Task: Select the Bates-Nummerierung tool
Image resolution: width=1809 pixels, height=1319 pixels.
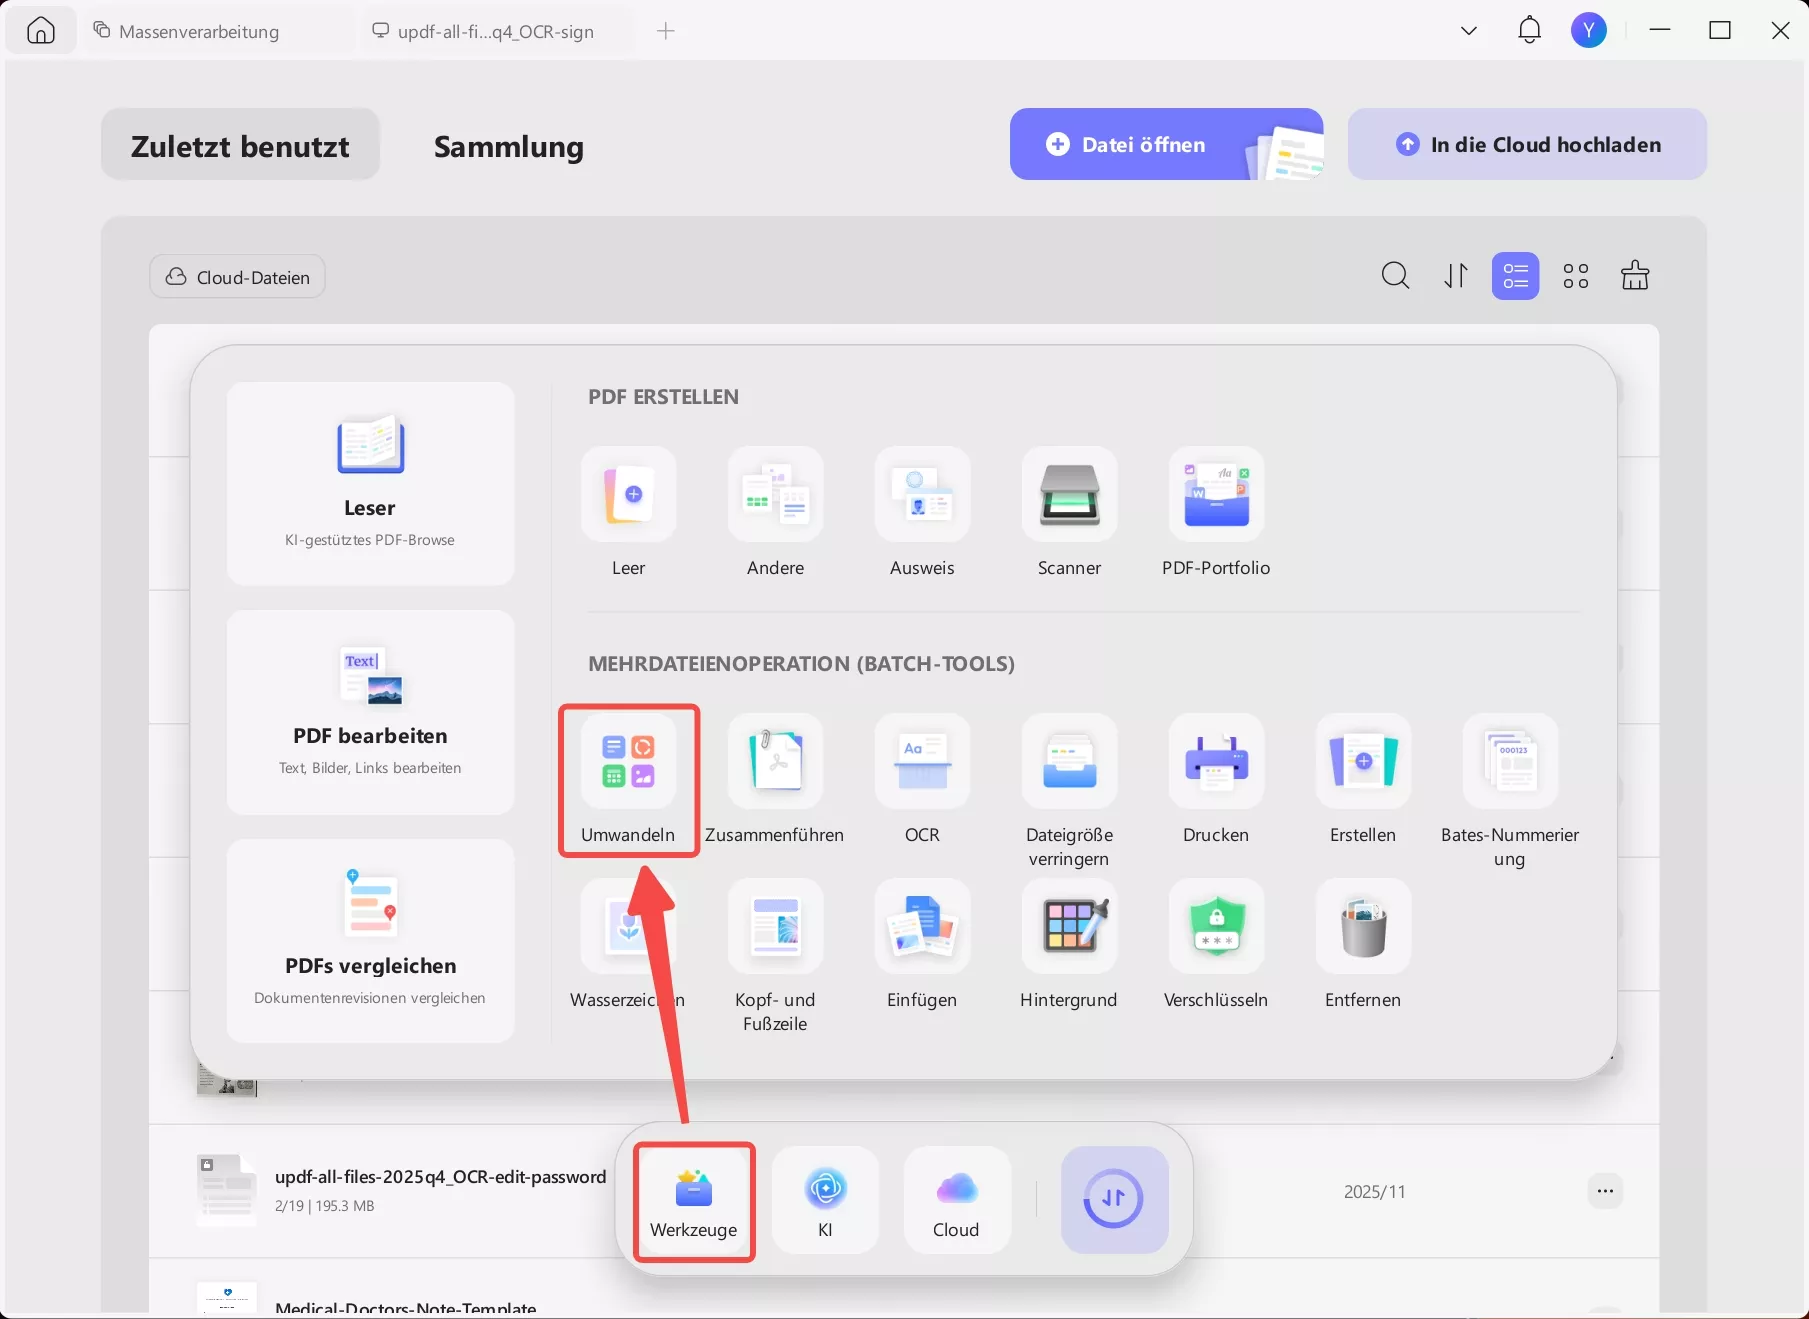Action: click(x=1509, y=780)
